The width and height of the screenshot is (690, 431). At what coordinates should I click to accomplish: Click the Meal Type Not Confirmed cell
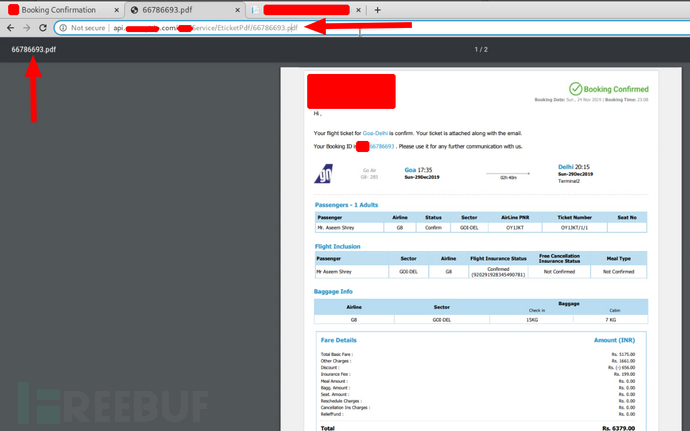(x=618, y=272)
